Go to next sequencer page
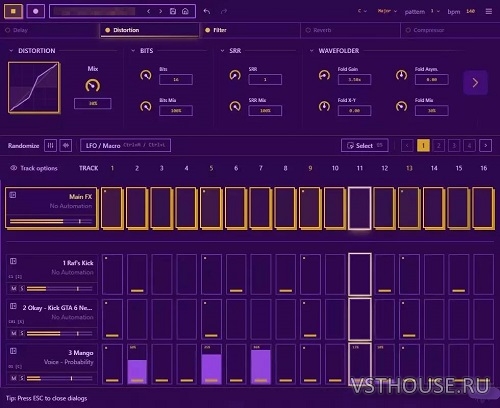This screenshot has width=500, height=408. pyautogui.click(x=485, y=145)
